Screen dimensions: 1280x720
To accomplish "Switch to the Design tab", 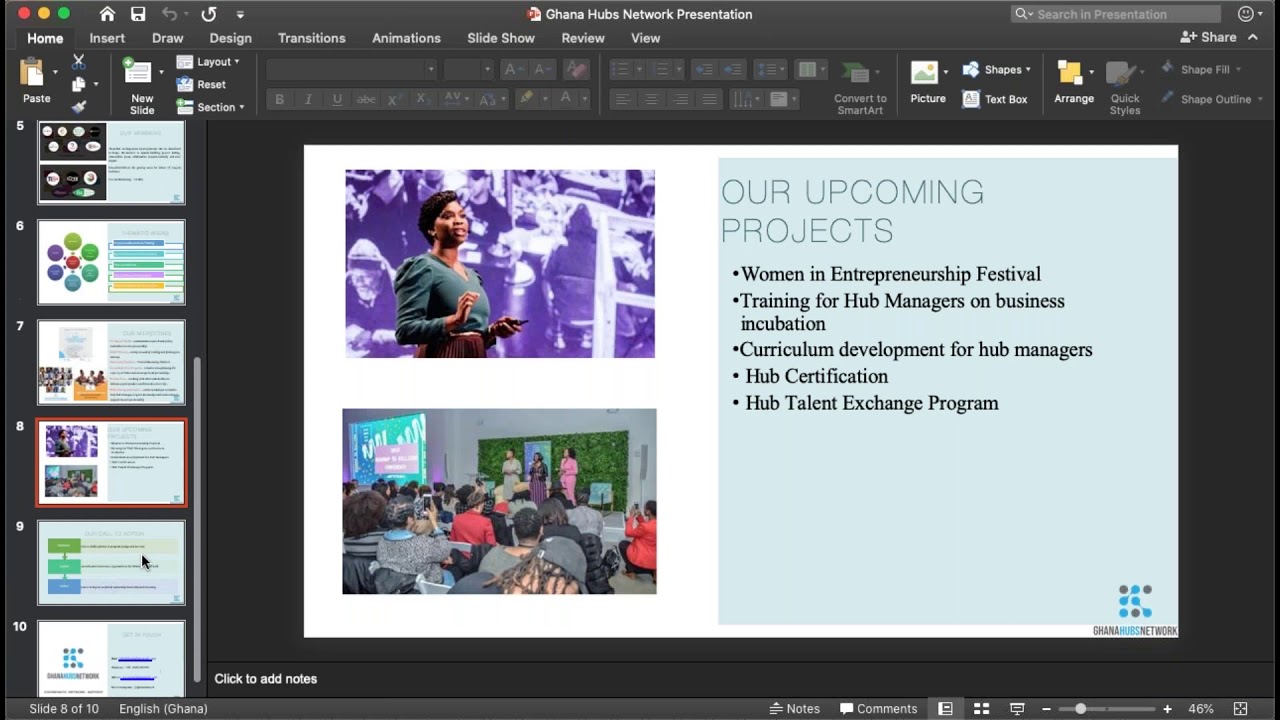I will [230, 38].
